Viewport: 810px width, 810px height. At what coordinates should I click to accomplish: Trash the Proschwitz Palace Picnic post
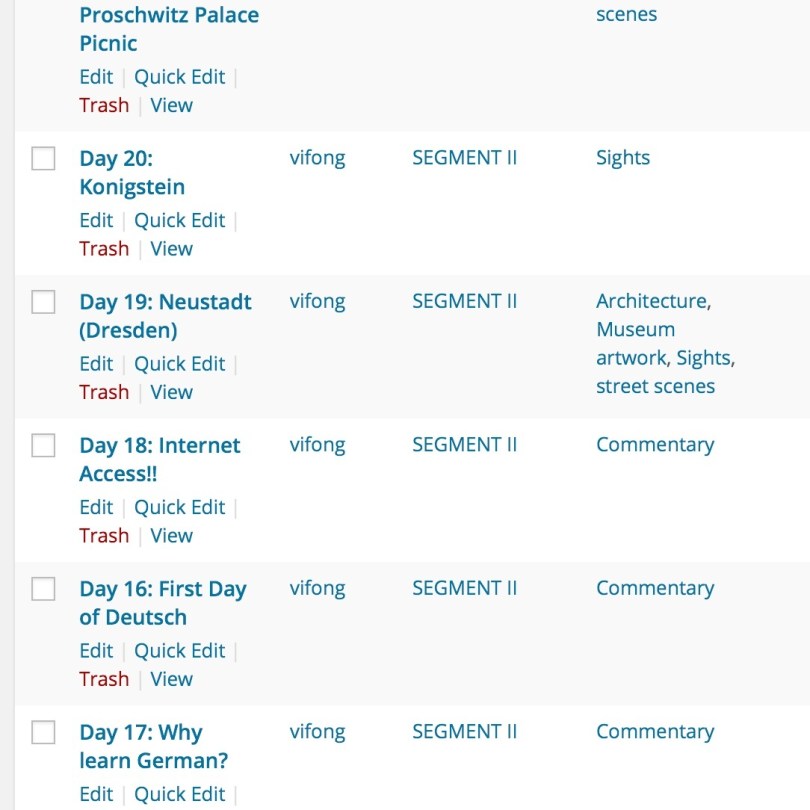104,105
